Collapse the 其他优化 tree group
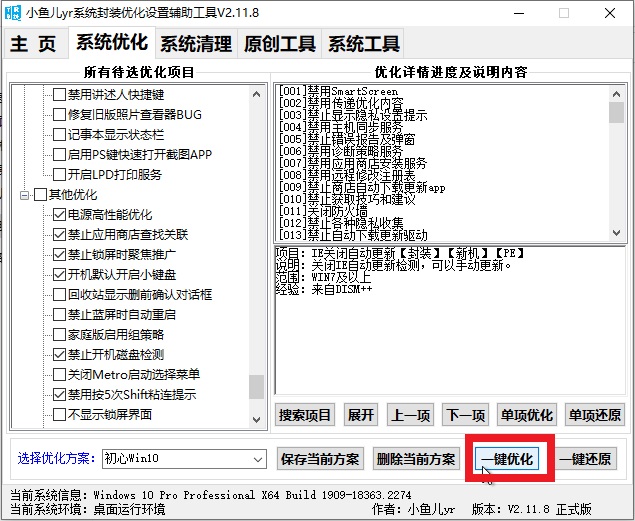 25,194
